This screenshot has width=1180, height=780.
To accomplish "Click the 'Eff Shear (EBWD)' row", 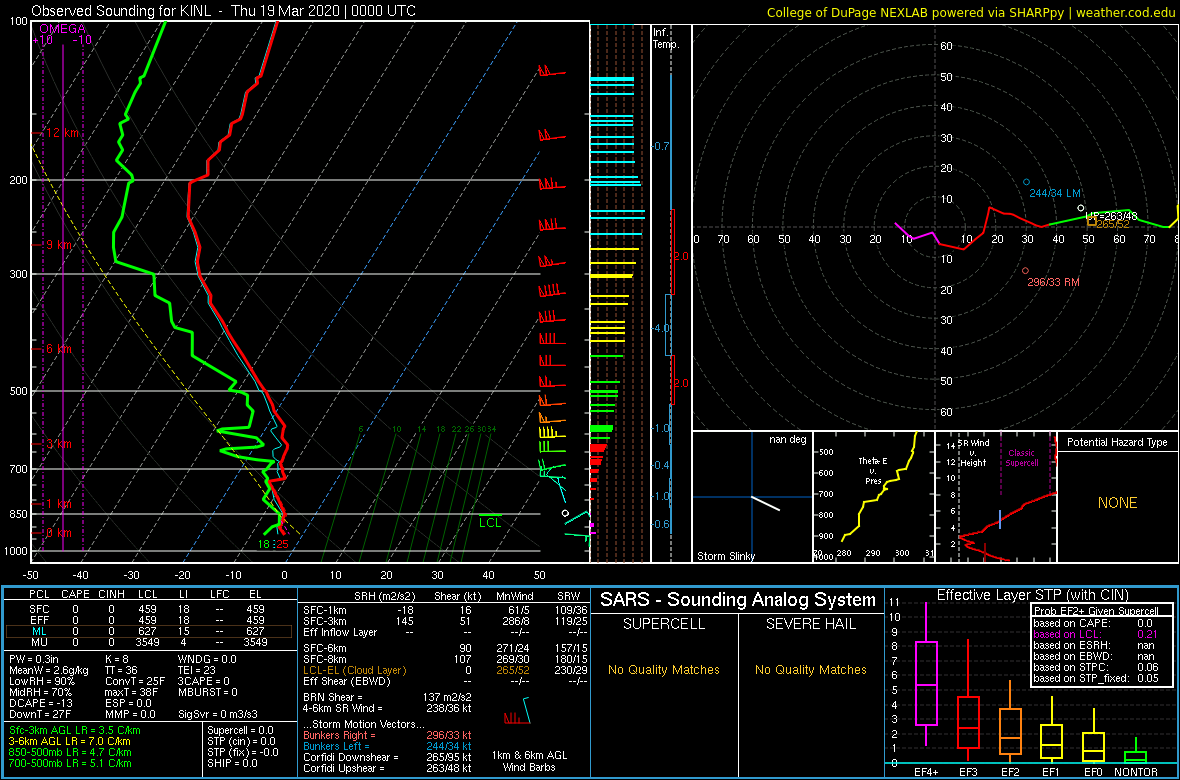I will click(448, 681).
